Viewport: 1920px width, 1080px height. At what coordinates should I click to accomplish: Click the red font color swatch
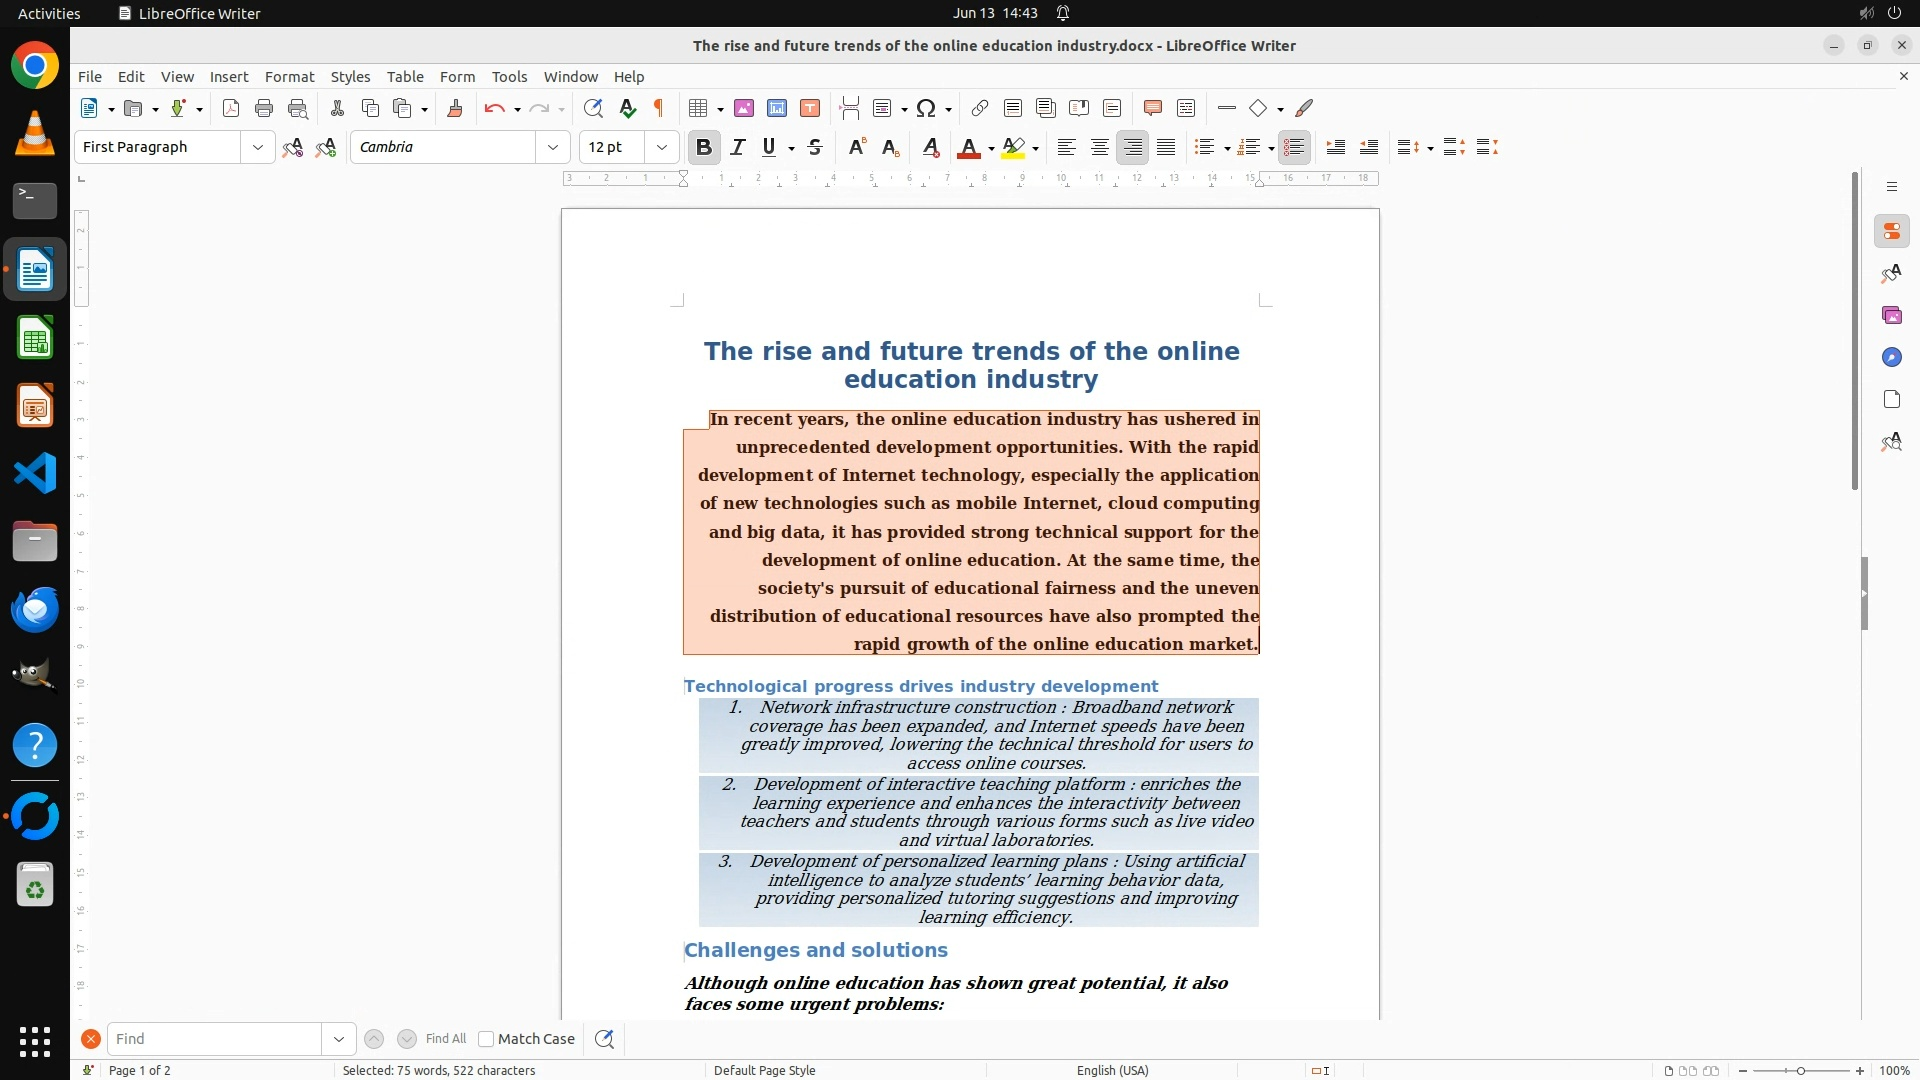[968, 147]
